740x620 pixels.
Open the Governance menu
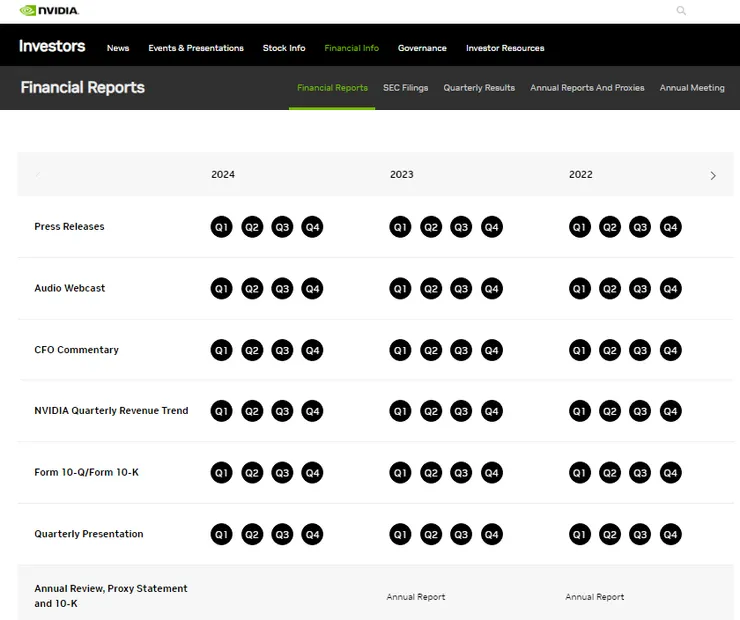(422, 48)
